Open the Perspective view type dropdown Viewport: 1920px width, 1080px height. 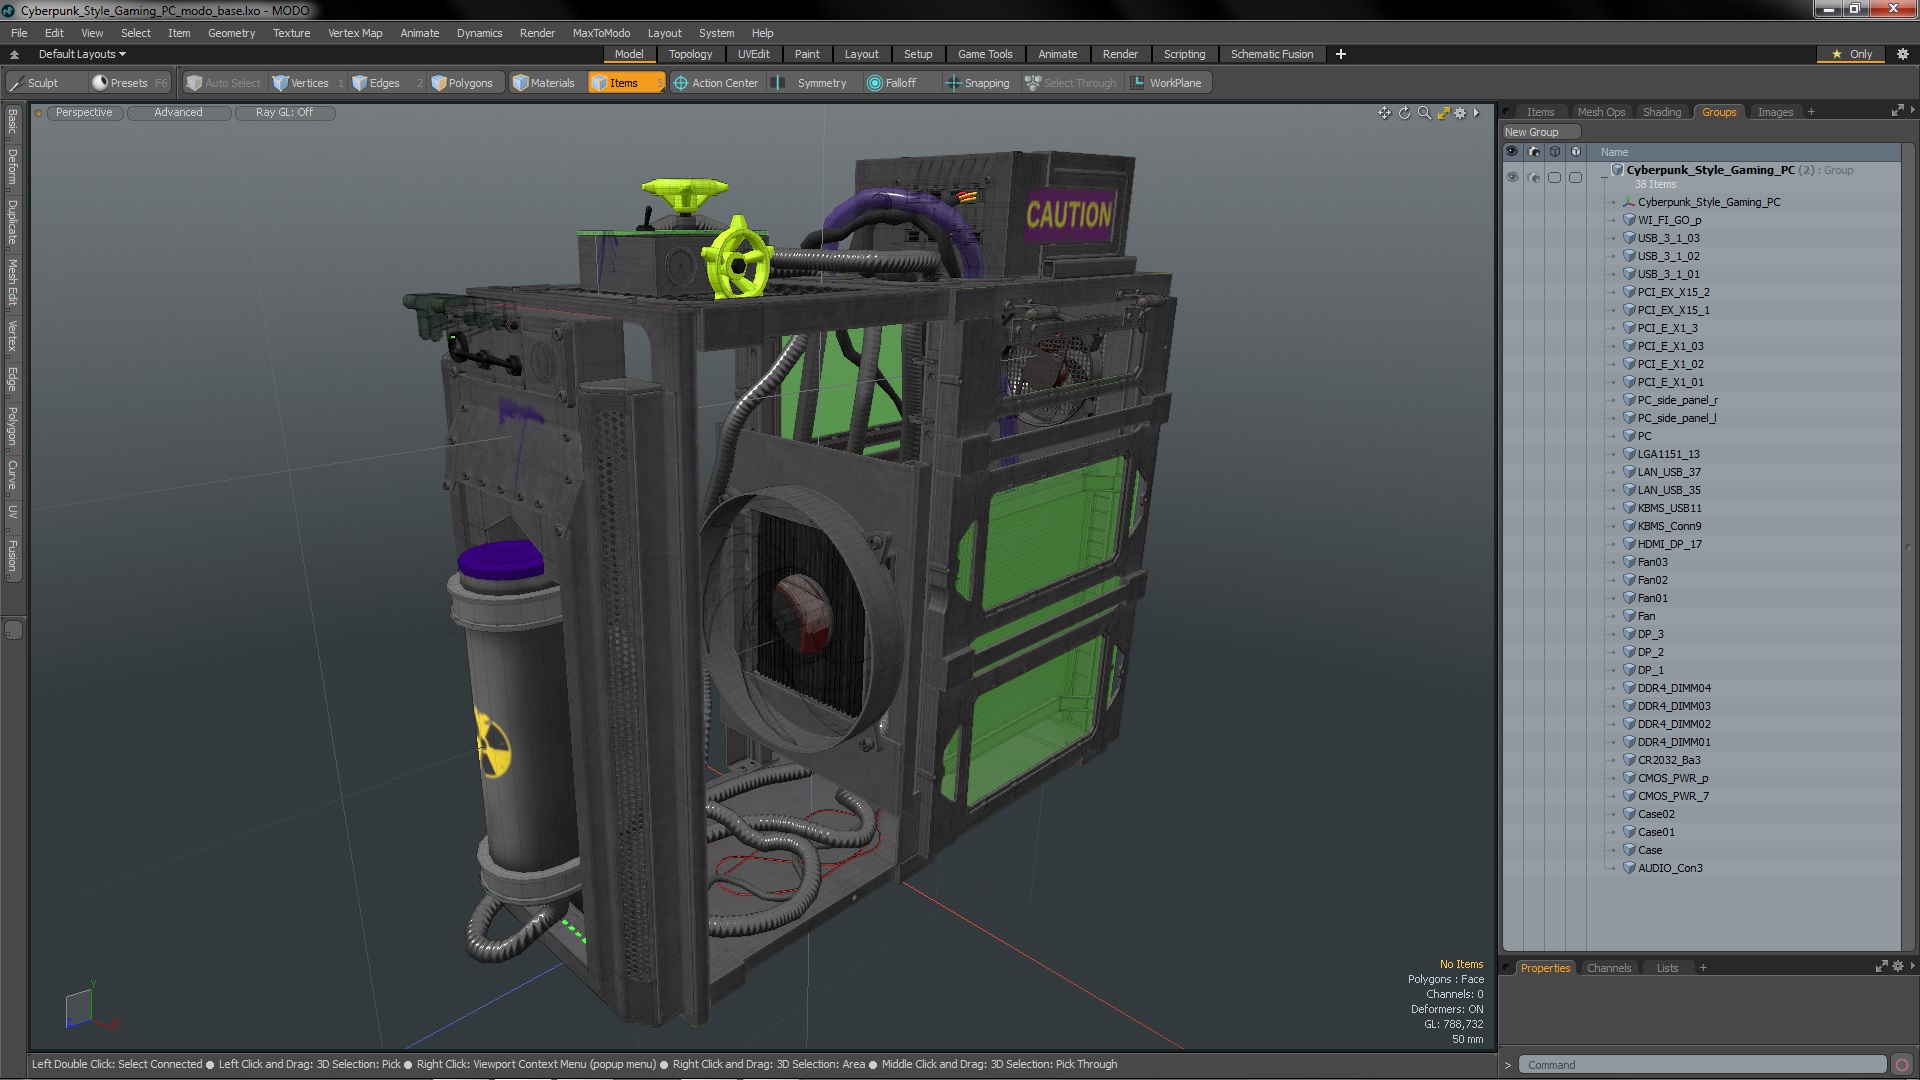tap(84, 113)
